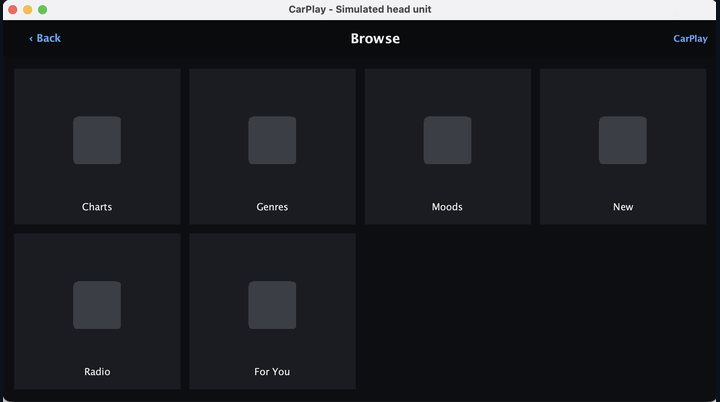Click the Browse page title
Screen dimensions: 720x402
coord(375,39)
